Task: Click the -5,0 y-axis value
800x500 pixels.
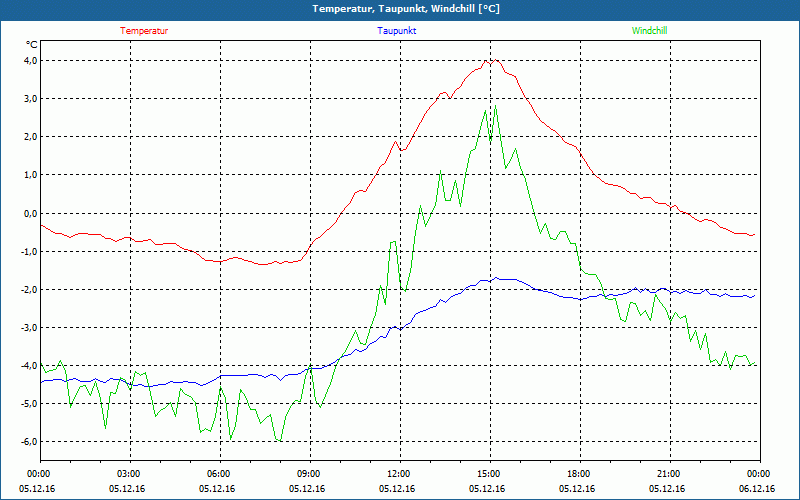Action: click(29, 404)
